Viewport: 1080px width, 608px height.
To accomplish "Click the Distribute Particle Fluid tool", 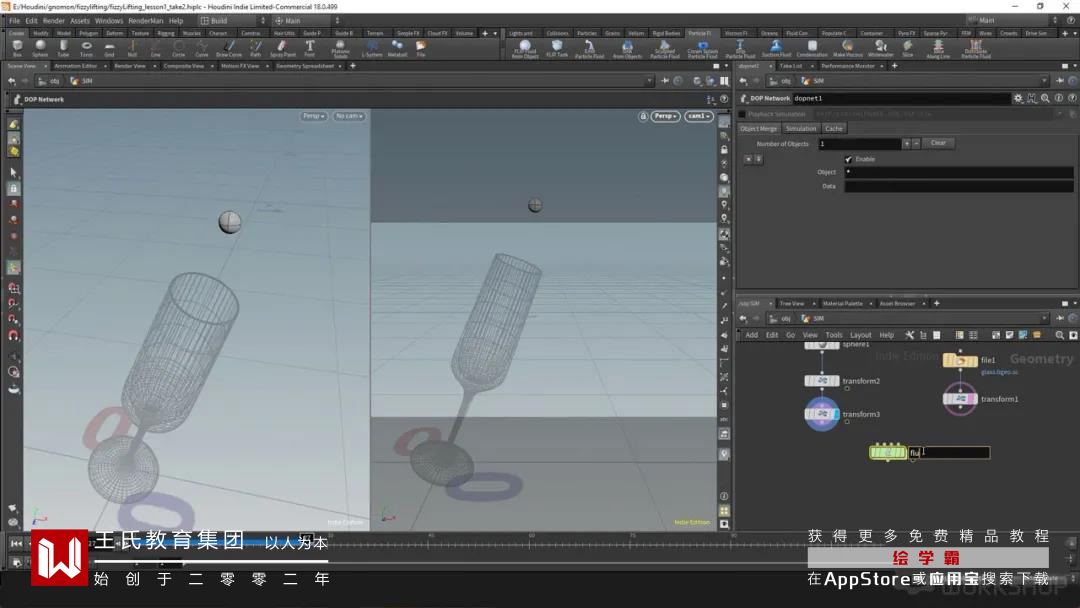I will click(x=975, y=49).
